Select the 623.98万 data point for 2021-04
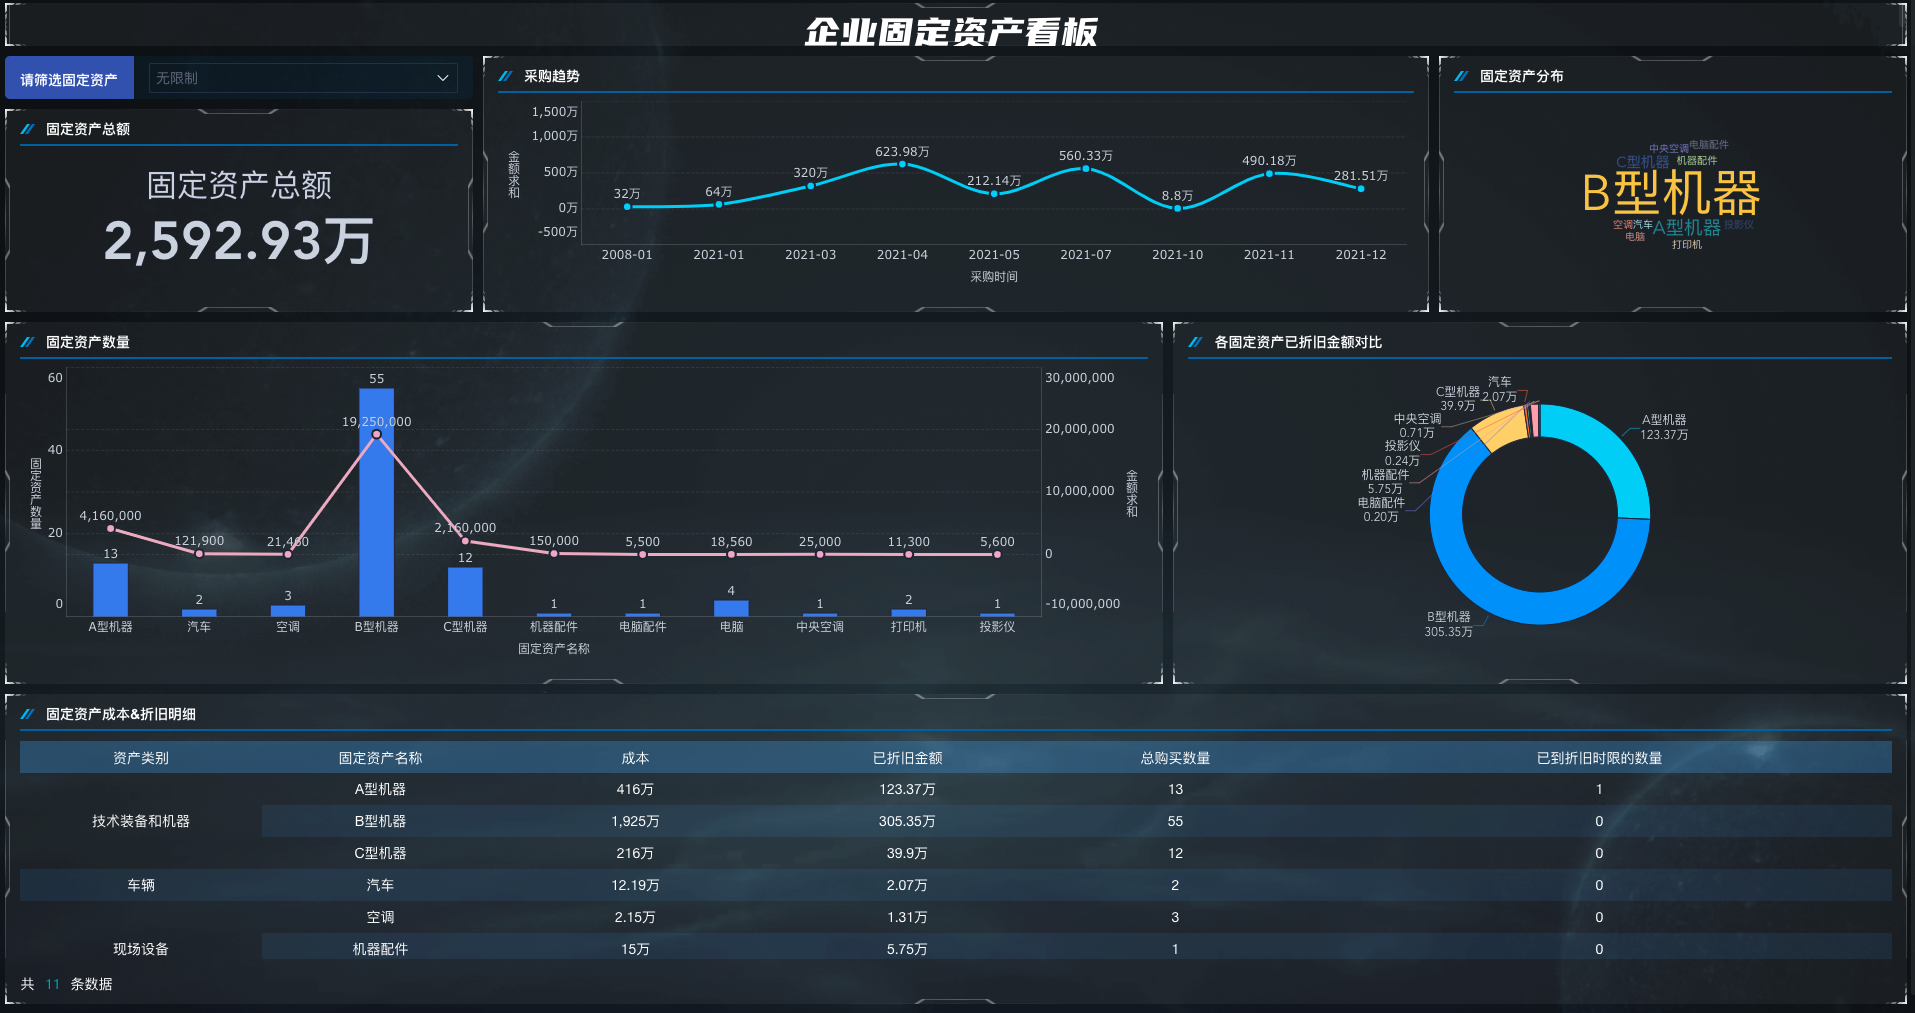 [x=902, y=164]
